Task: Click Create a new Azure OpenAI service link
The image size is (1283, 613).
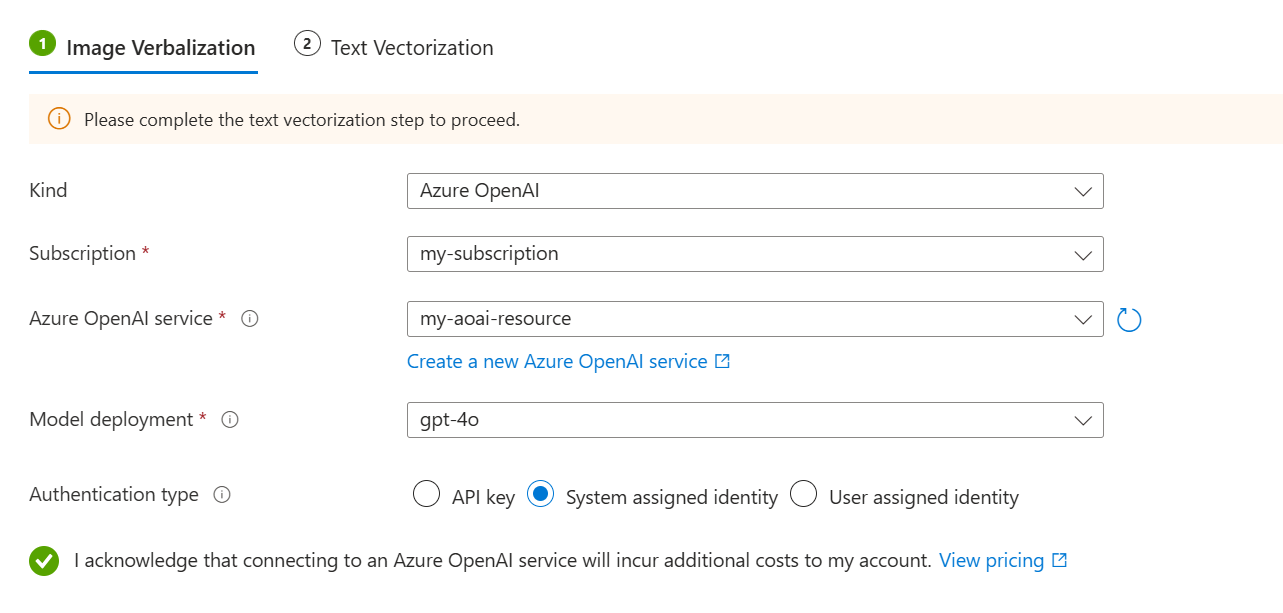Action: [x=557, y=362]
